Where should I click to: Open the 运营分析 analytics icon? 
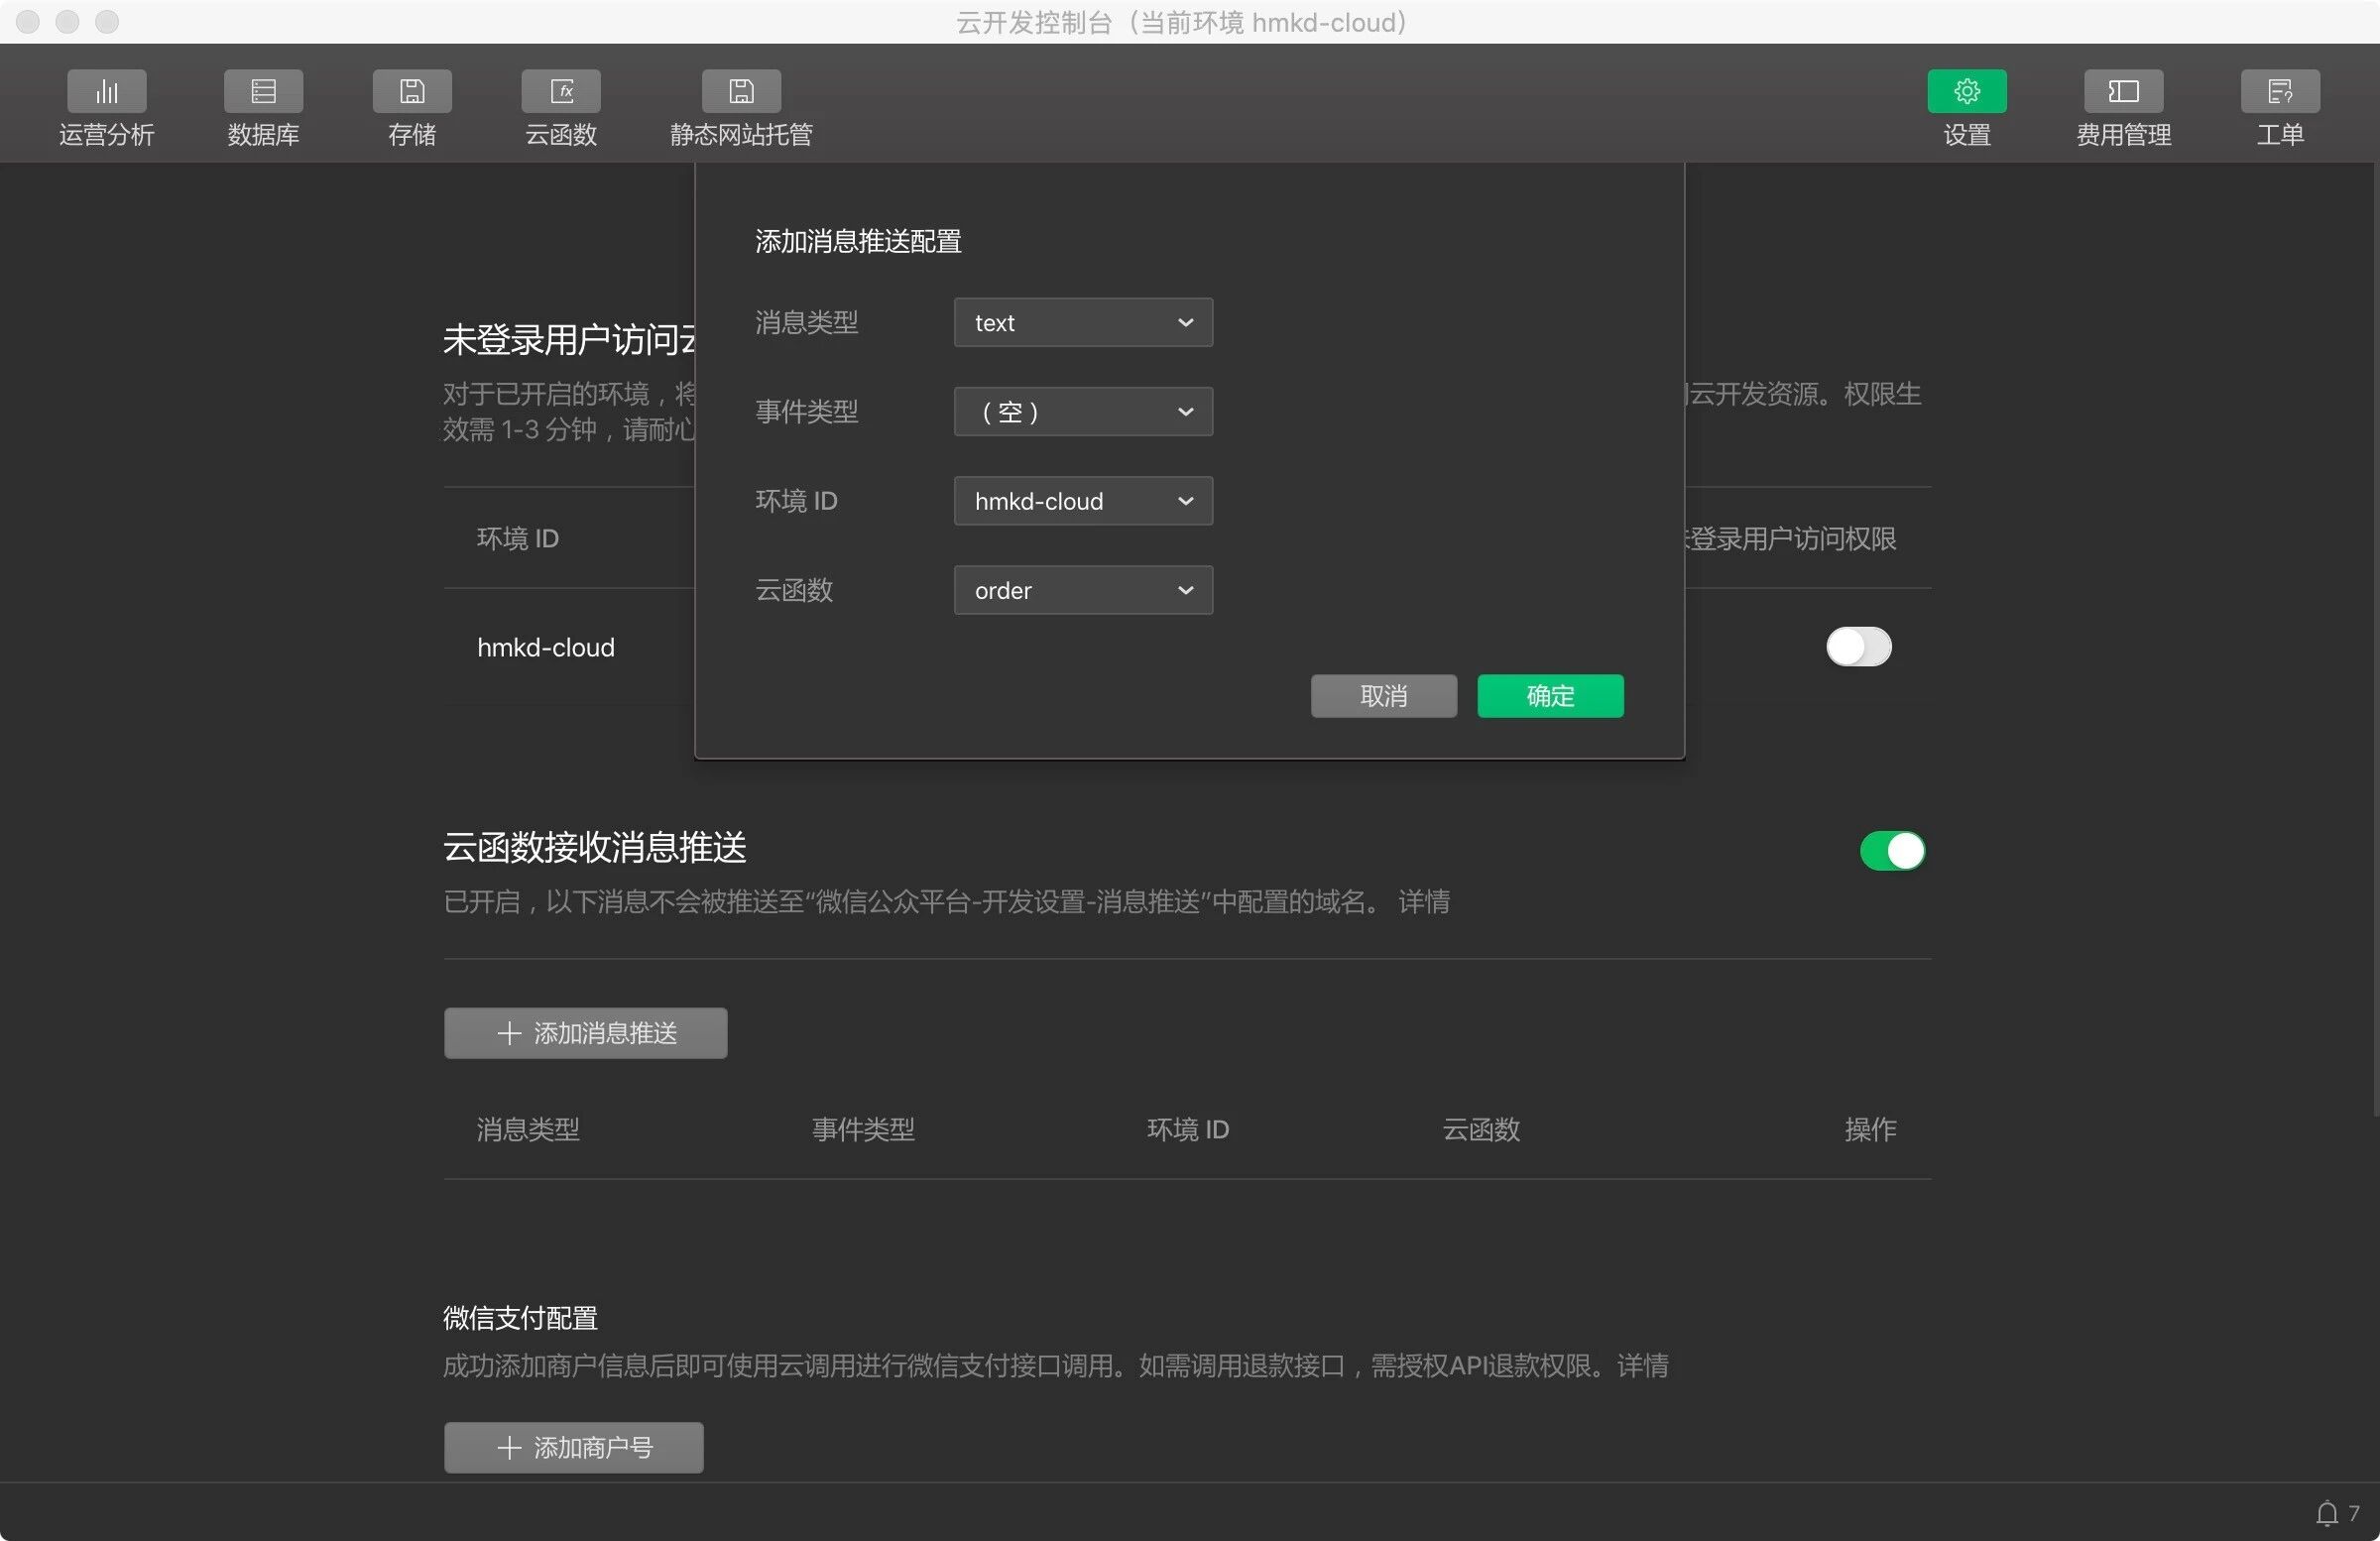click(106, 92)
